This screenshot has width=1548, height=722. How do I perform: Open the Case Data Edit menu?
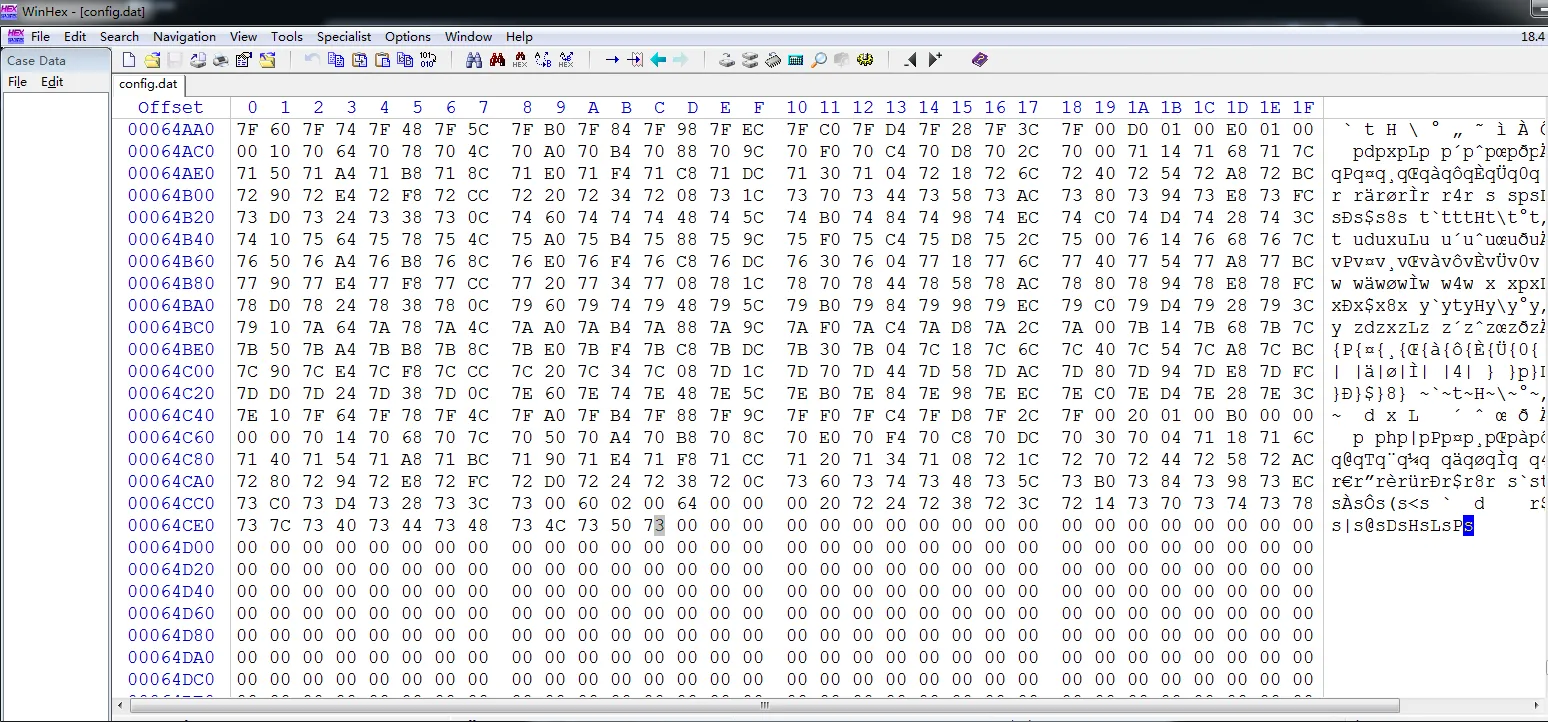[52, 82]
